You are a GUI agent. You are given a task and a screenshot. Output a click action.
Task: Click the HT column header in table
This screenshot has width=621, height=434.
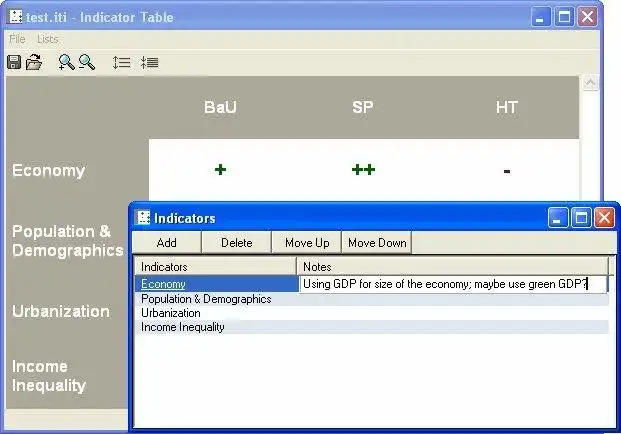(507, 107)
